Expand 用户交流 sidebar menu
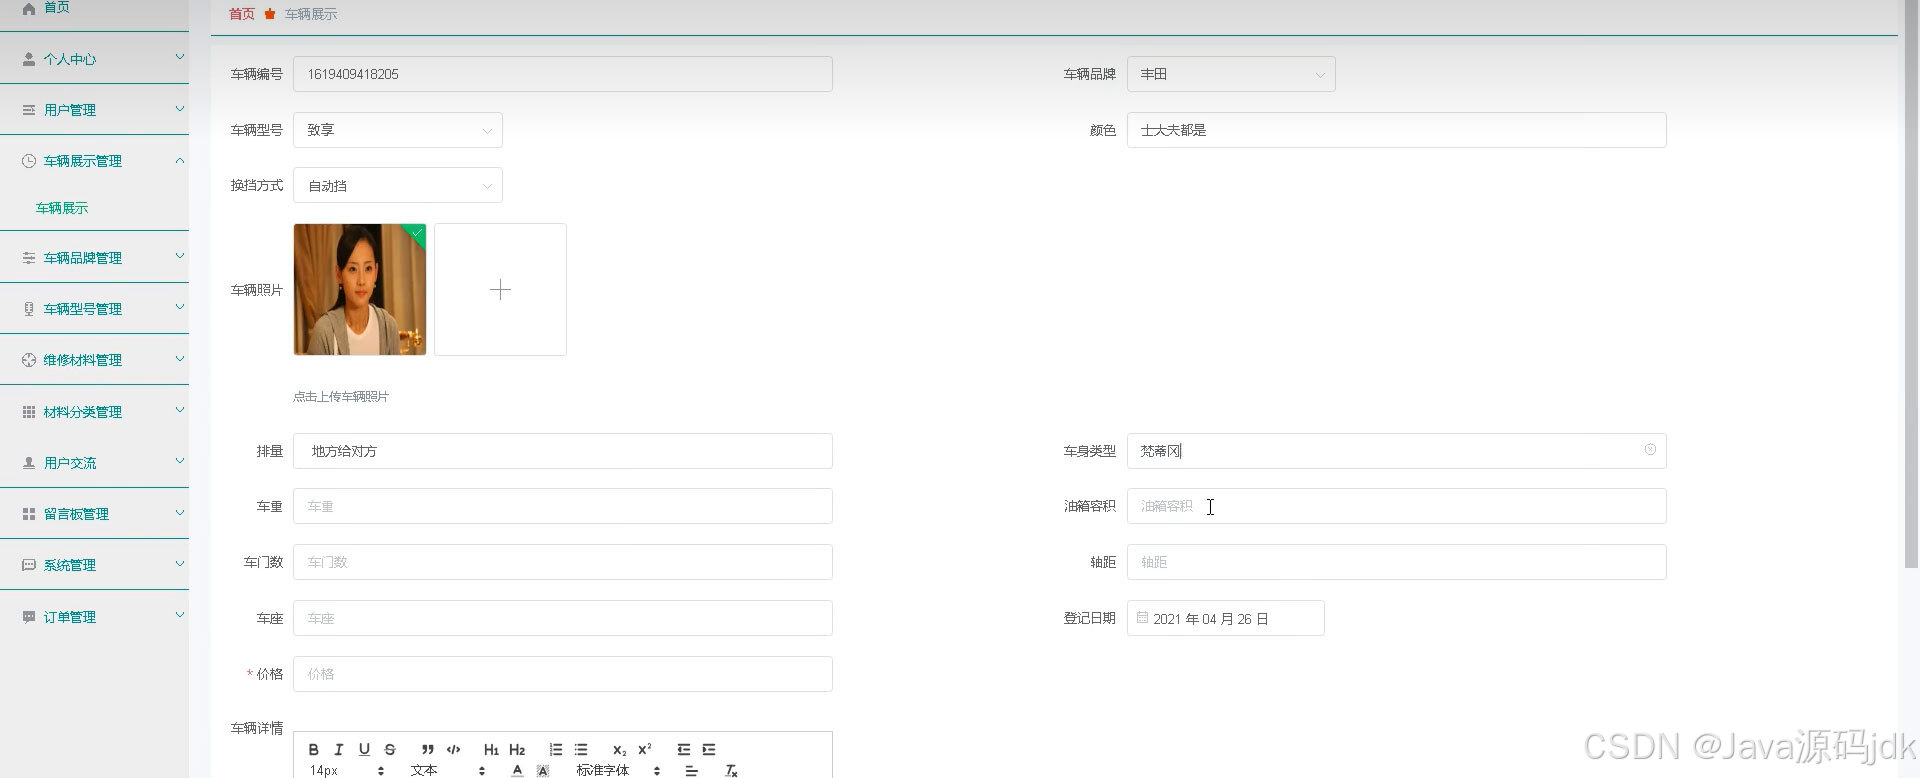The width and height of the screenshot is (1920, 778). click(x=94, y=463)
